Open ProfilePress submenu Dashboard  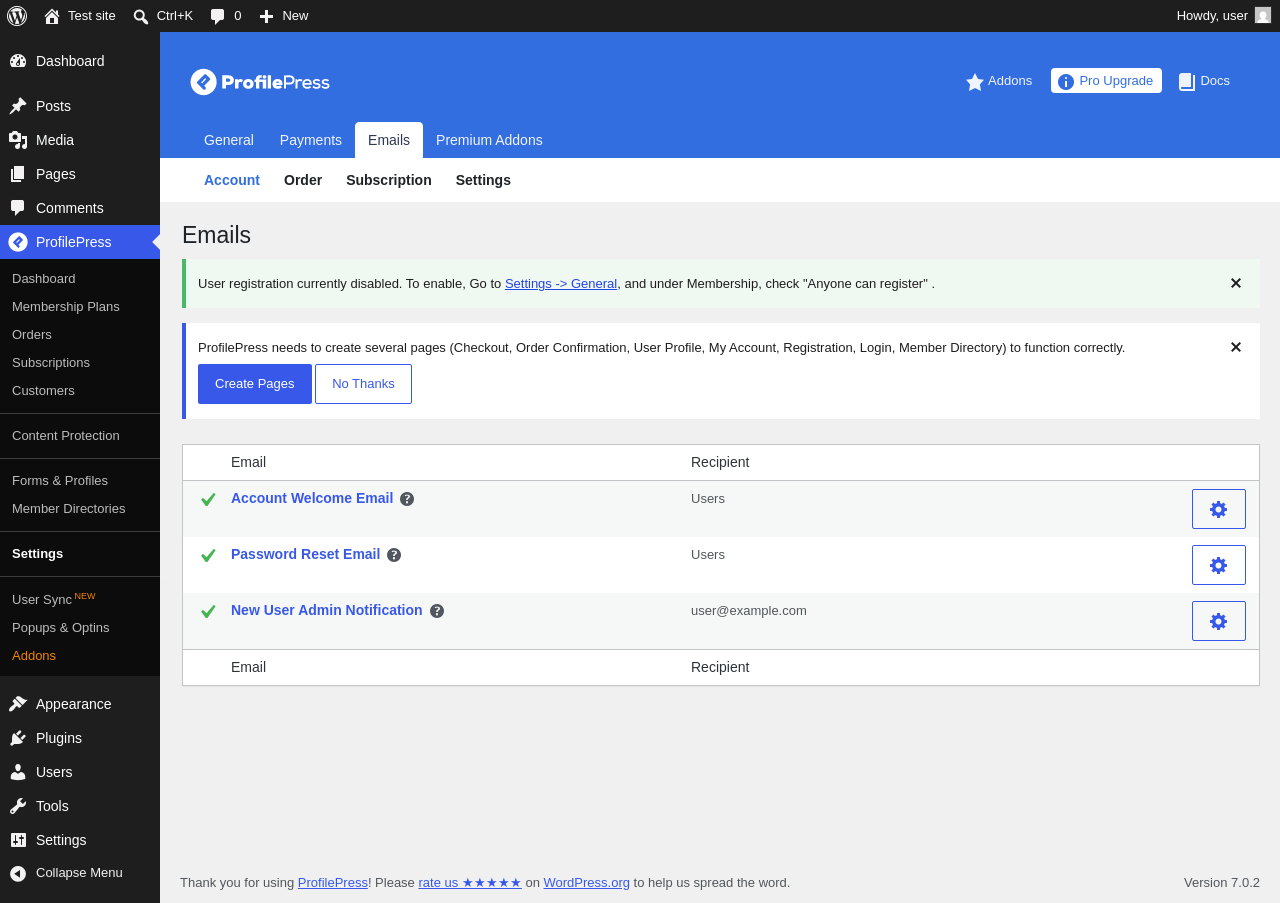(80, 279)
